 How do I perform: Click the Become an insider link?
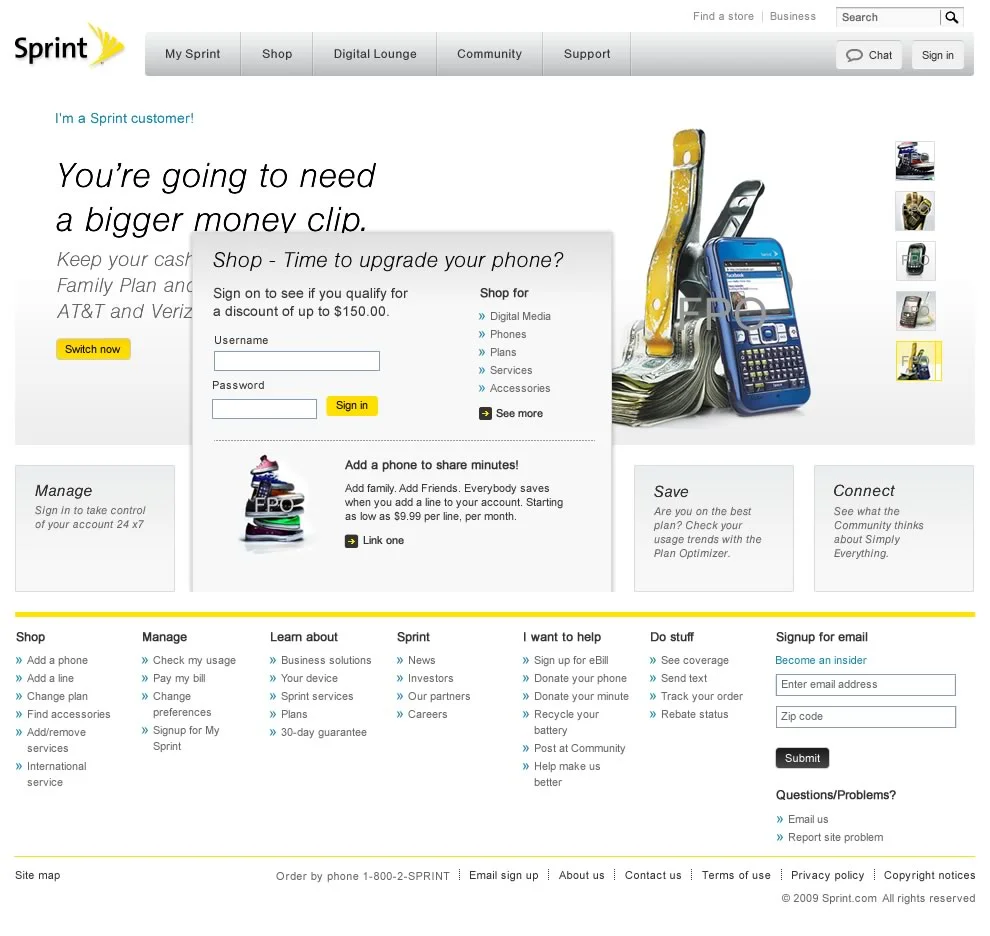(x=820, y=660)
